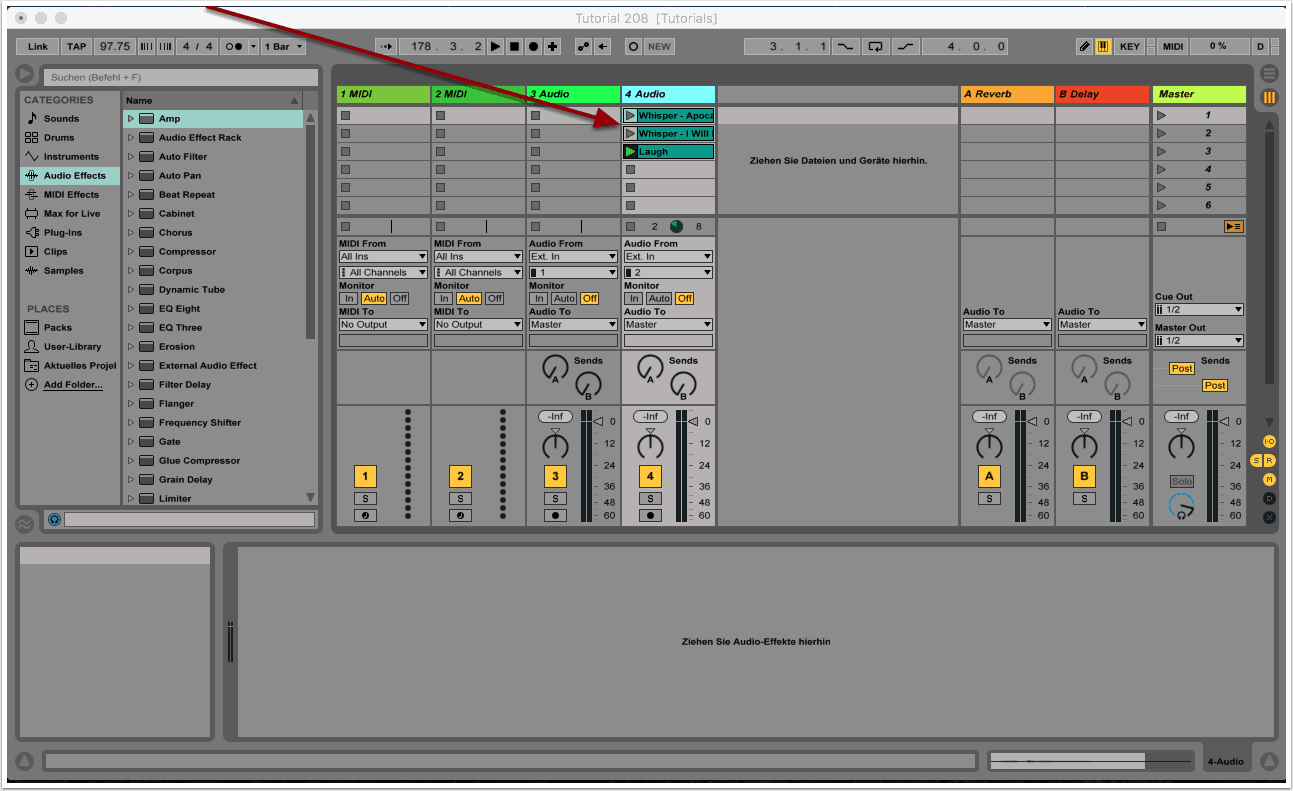
Task: Select the Instruments category in the browser
Action: 70,157
